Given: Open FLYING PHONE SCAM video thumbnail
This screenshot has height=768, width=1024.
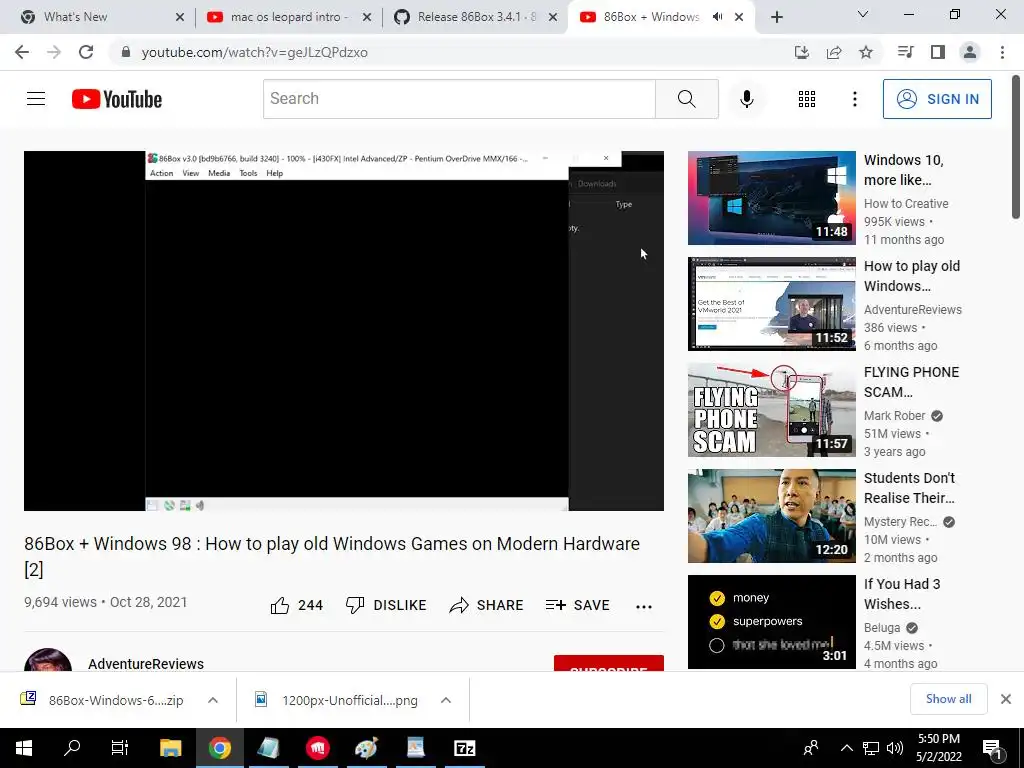Looking at the screenshot, I should pyautogui.click(x=771, y=409).
